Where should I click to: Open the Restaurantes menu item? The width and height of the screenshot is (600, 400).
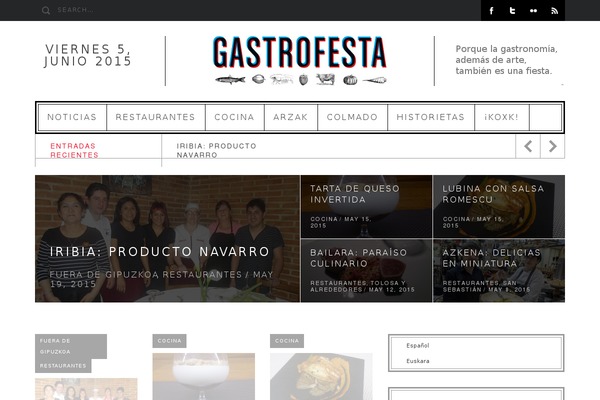click(x=155, y=117)
